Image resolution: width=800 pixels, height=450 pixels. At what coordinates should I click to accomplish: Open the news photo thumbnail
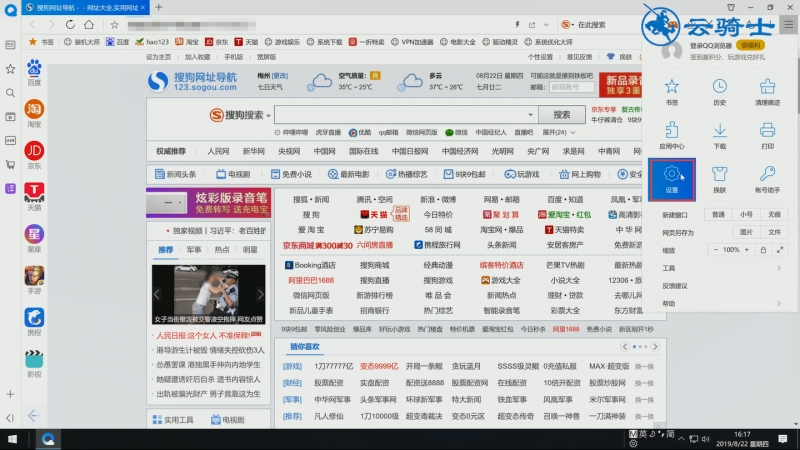point(208,294)
